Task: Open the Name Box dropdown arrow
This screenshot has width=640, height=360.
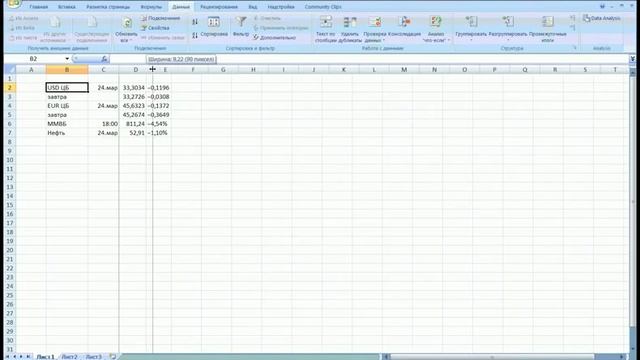Action: (67, 59)
